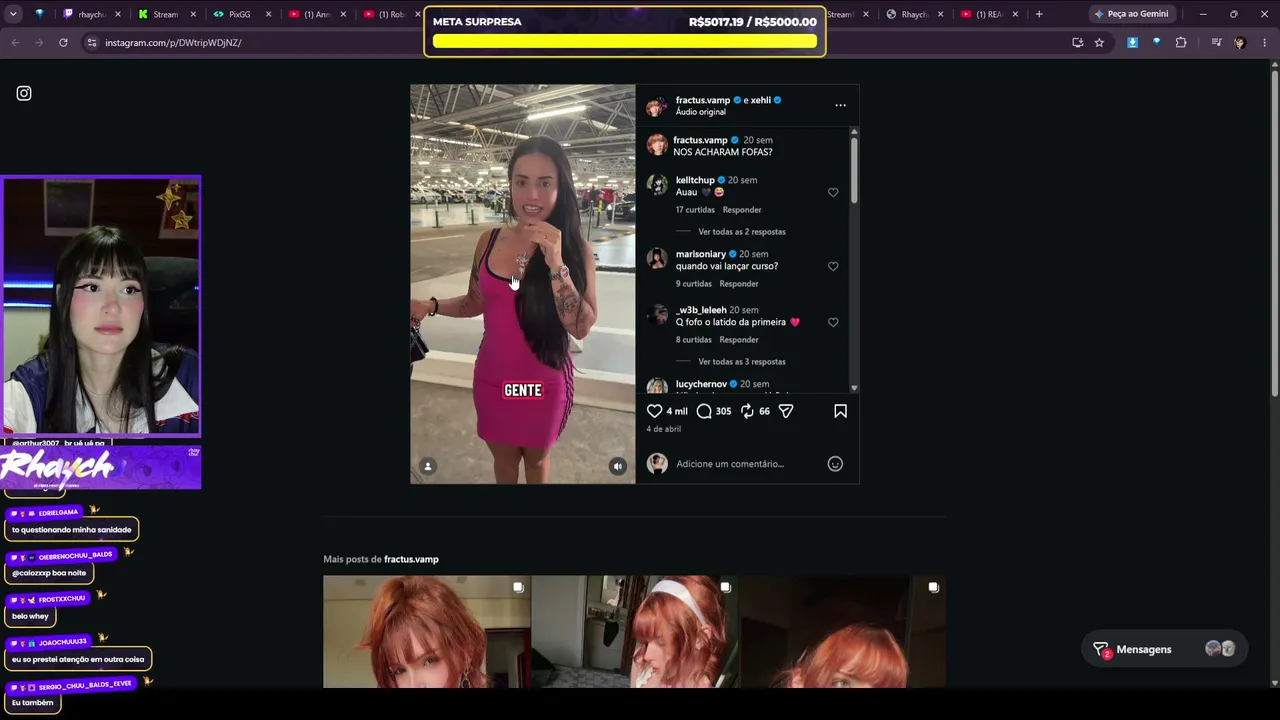View the 9 curtidas on marisoniary's comment

(694, 284)
